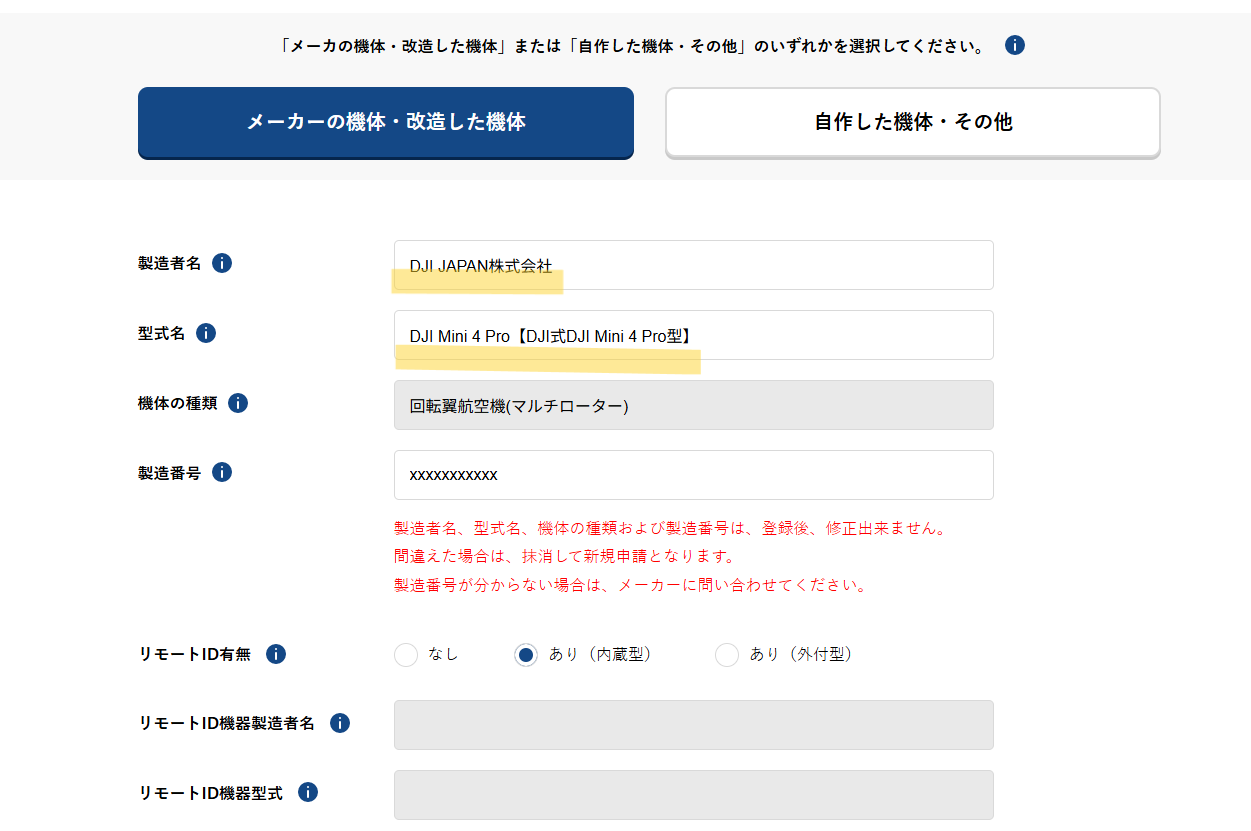Click info icon next to リモートID有無
The height and width of the screenshot is (831, 1251).
pos(276,654)
